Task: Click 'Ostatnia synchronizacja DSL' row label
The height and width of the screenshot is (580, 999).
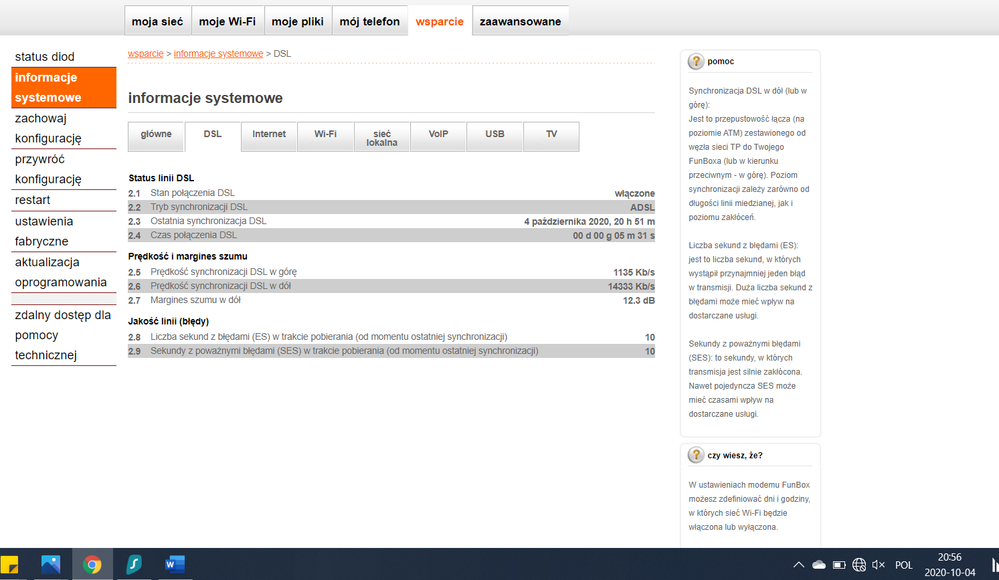Action: coord(208,221)
